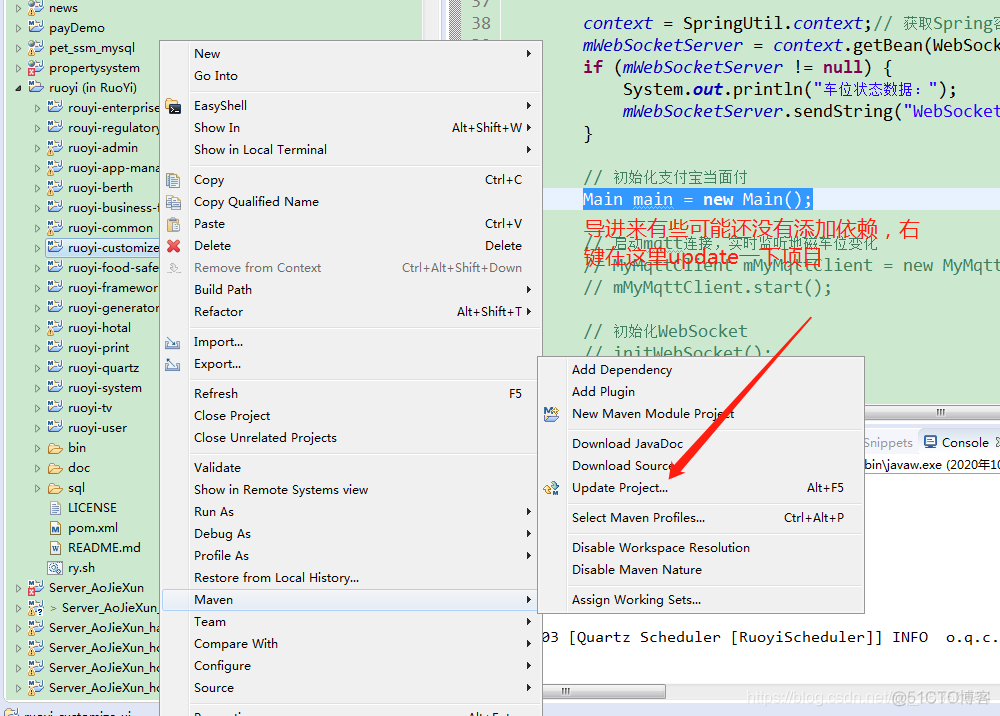
Task: Open the Run As submenu
Action: coord(351,511)
